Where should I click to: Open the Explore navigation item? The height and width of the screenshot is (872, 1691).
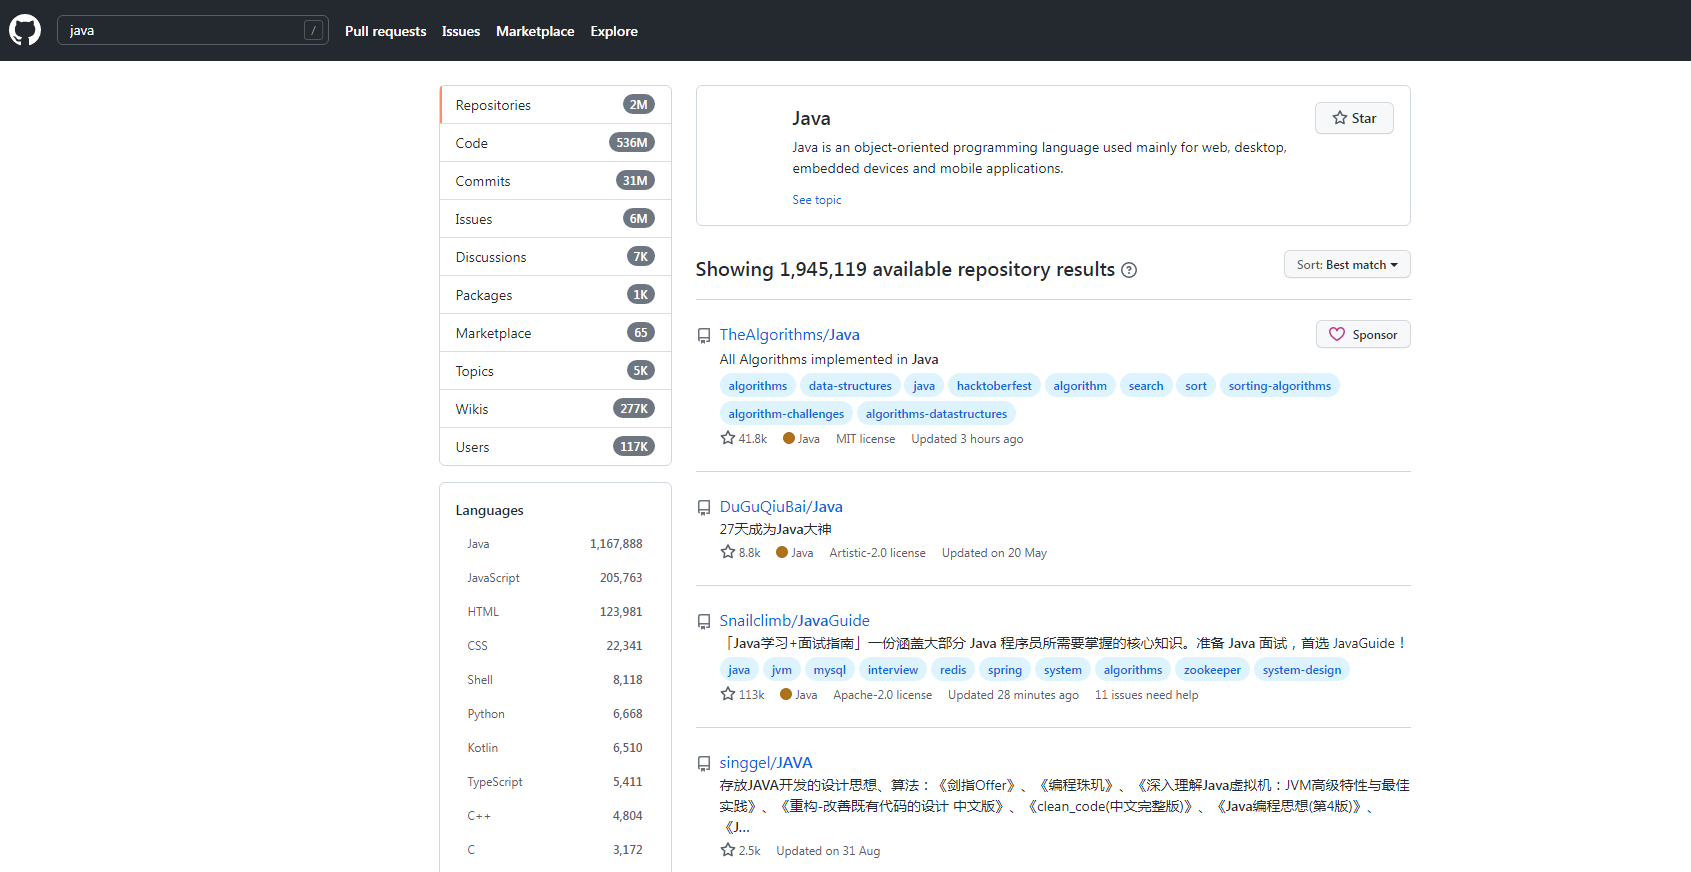[x=614, y=31]
